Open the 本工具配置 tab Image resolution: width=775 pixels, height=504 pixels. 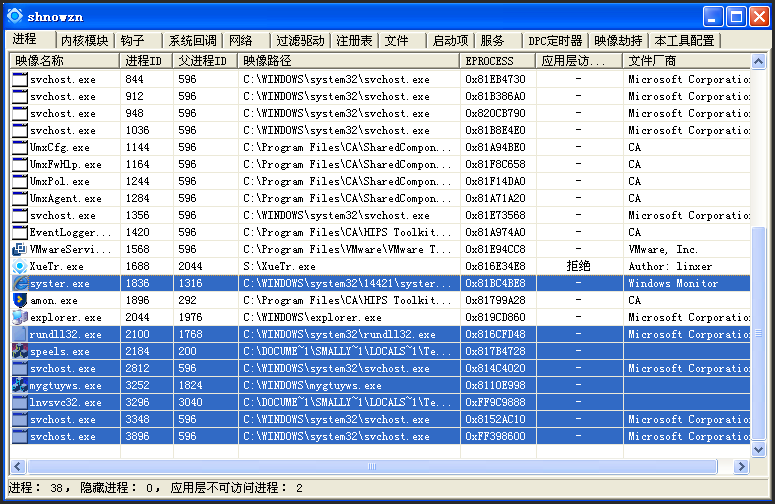685,41
